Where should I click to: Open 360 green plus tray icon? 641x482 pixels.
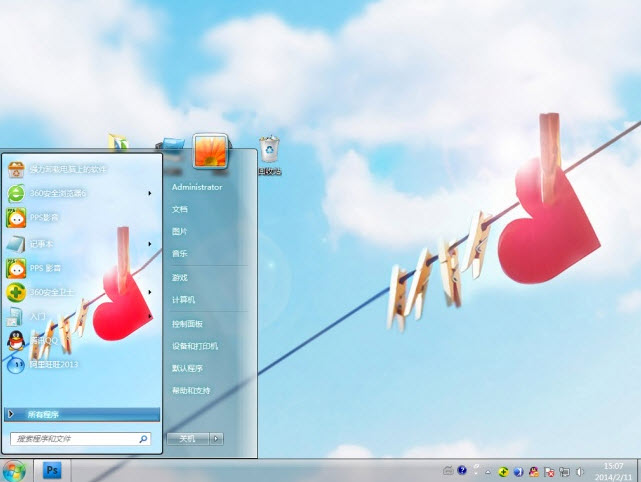[x=503, y=472]
